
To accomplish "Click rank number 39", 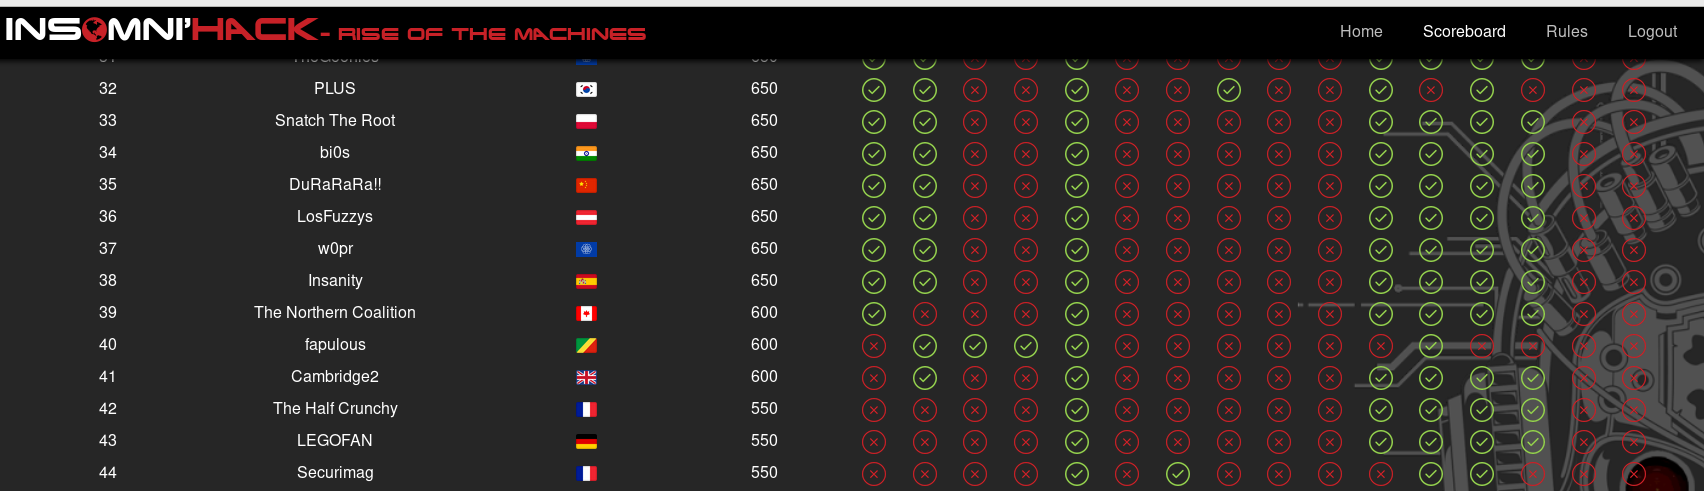I will point(108,313).
